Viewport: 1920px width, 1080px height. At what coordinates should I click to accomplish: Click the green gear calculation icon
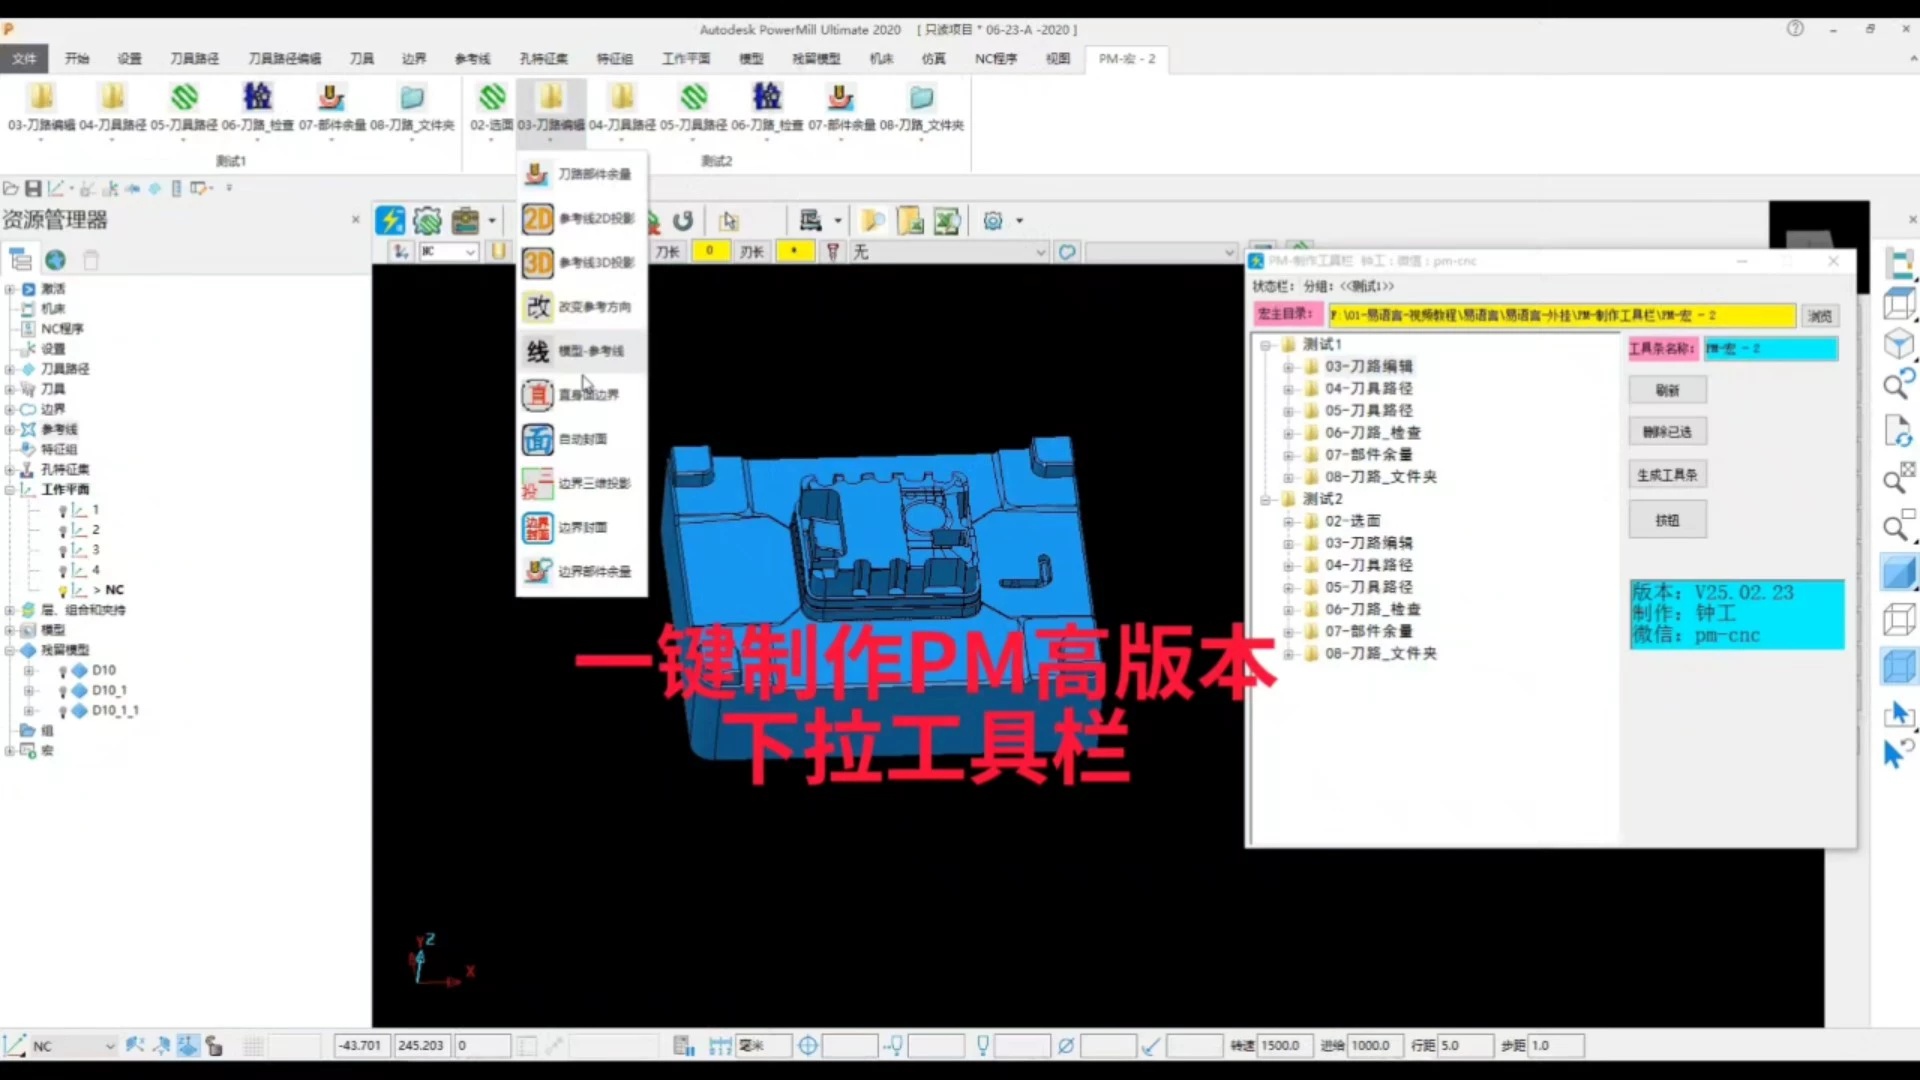tap(427, 220)
